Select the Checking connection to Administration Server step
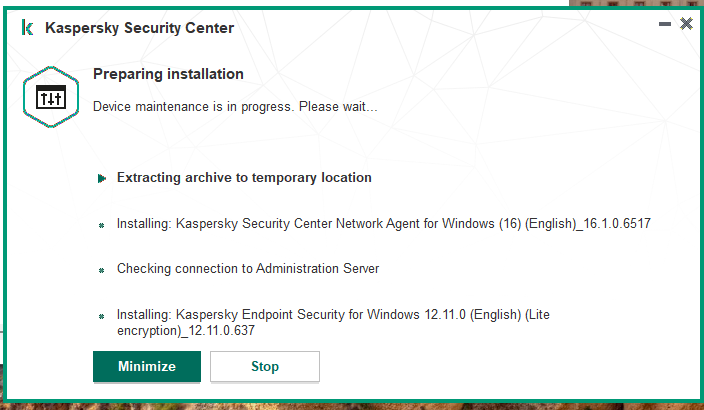The height and width of the screenshot is (410, 704). point(248,269)
